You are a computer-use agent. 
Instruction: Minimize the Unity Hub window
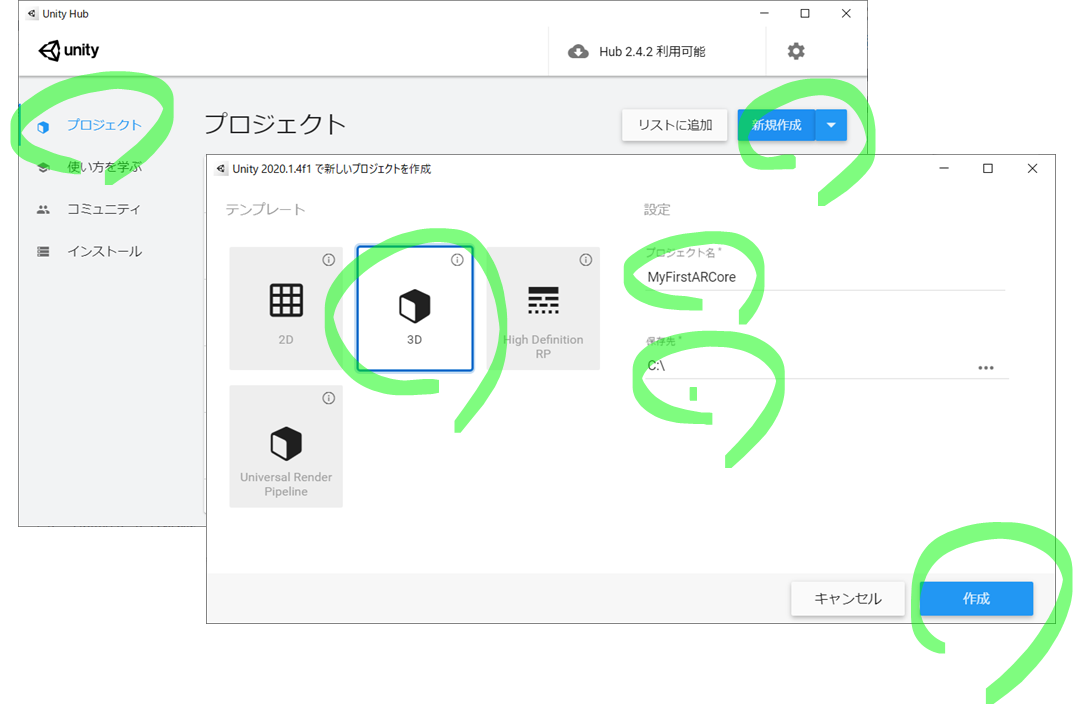point(764,13)
